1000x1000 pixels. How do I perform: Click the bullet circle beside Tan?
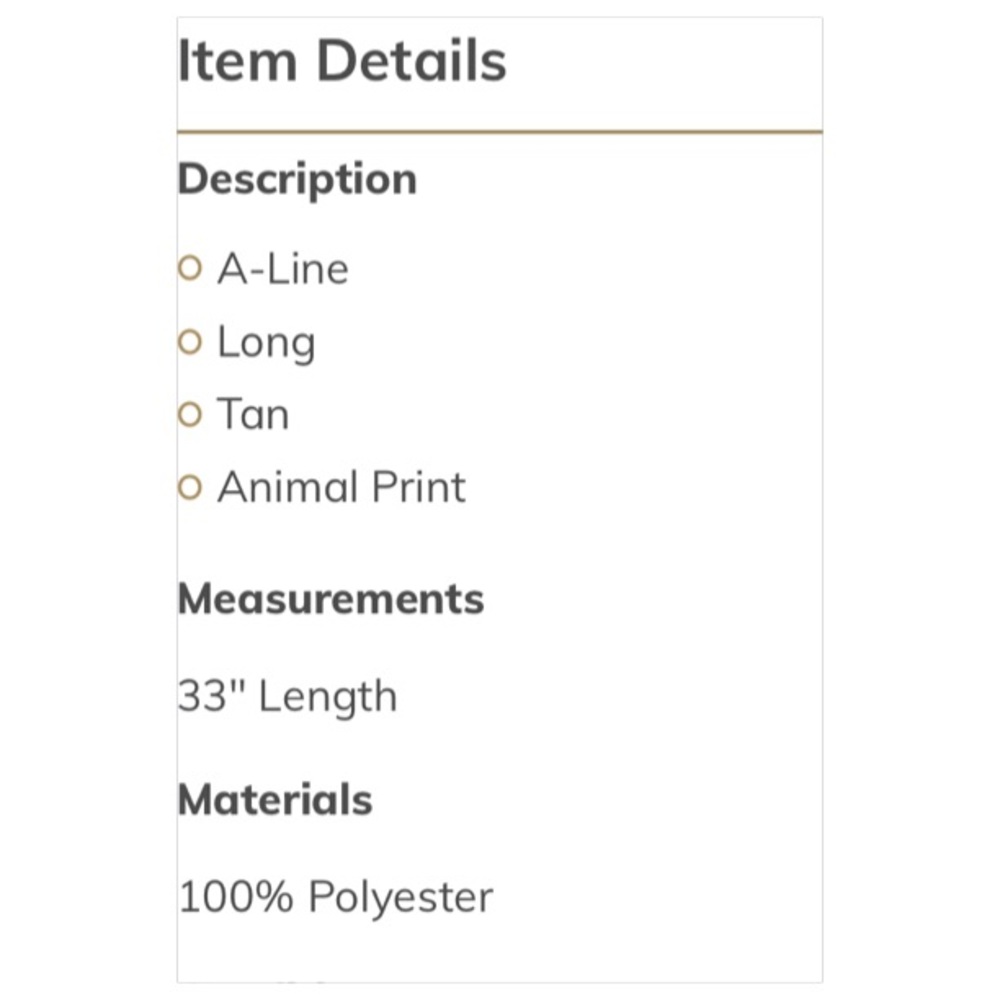click(189, 415)
